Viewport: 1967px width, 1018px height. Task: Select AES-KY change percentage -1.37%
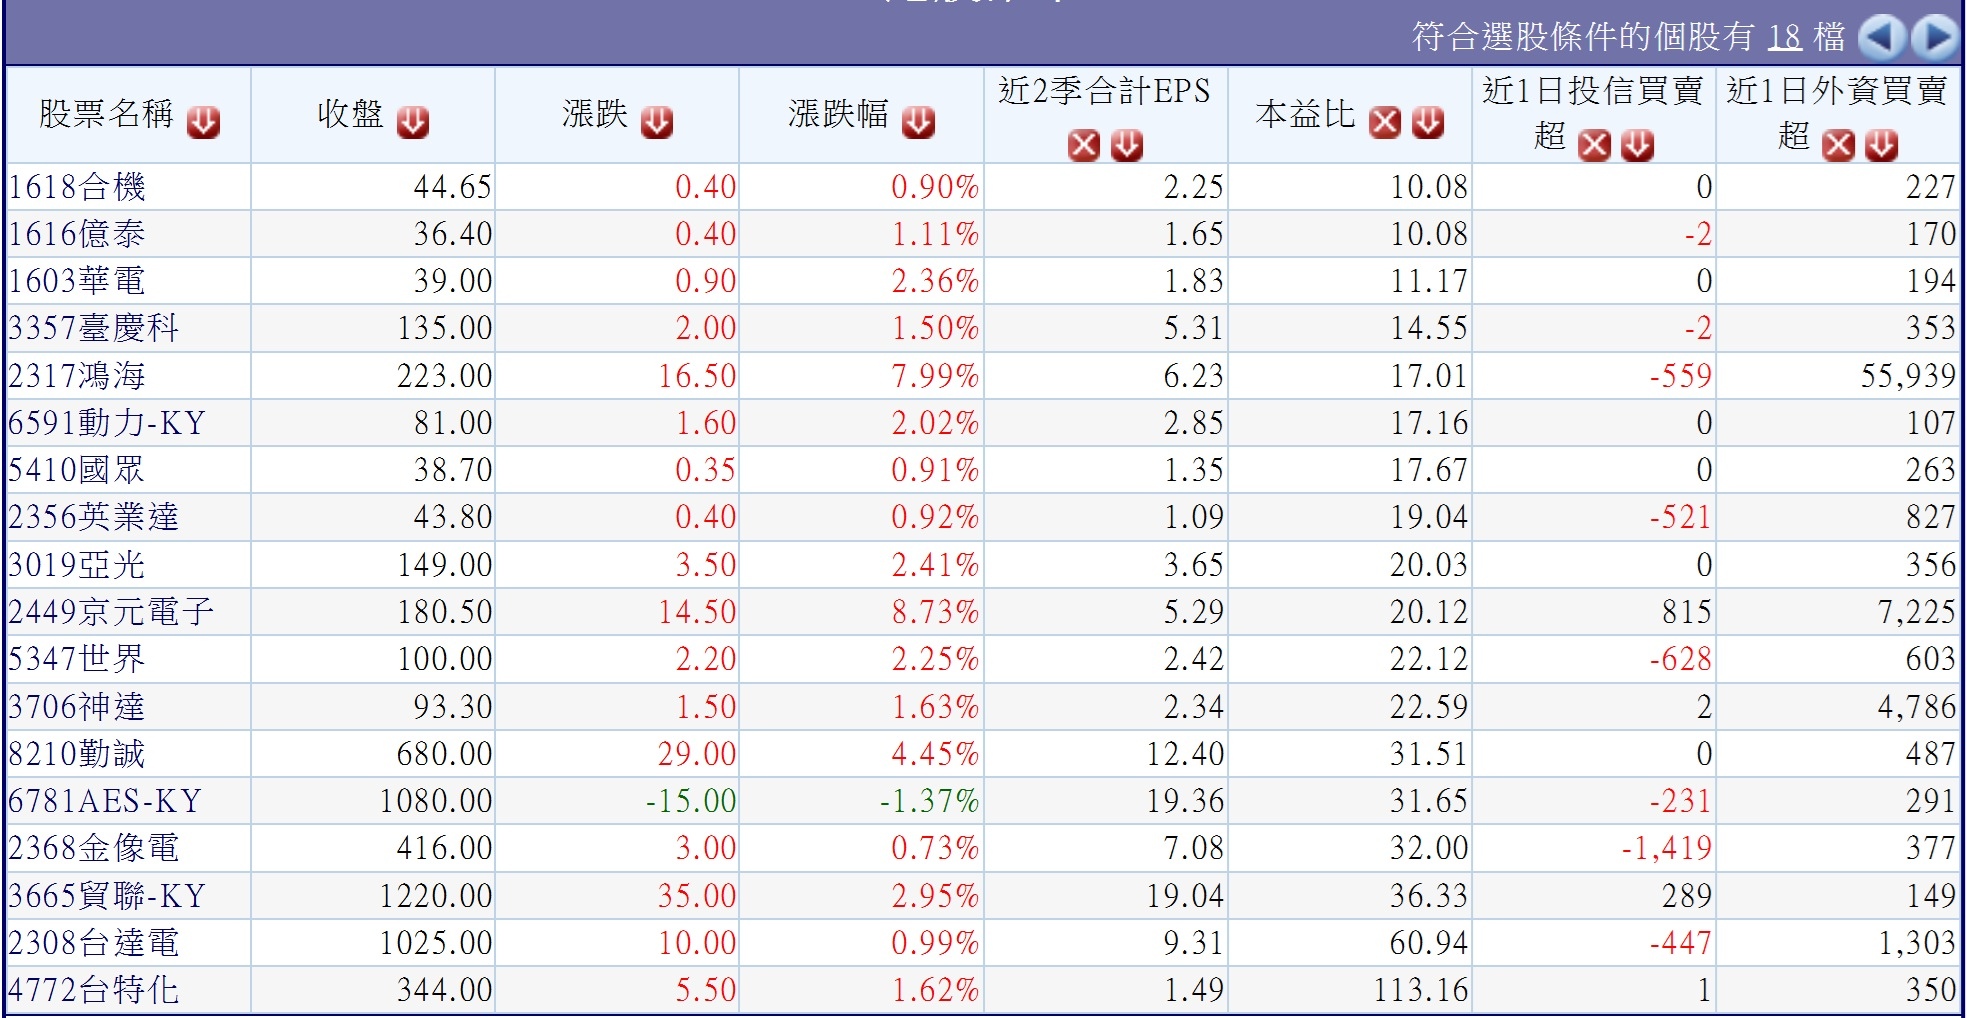(929, 801)
